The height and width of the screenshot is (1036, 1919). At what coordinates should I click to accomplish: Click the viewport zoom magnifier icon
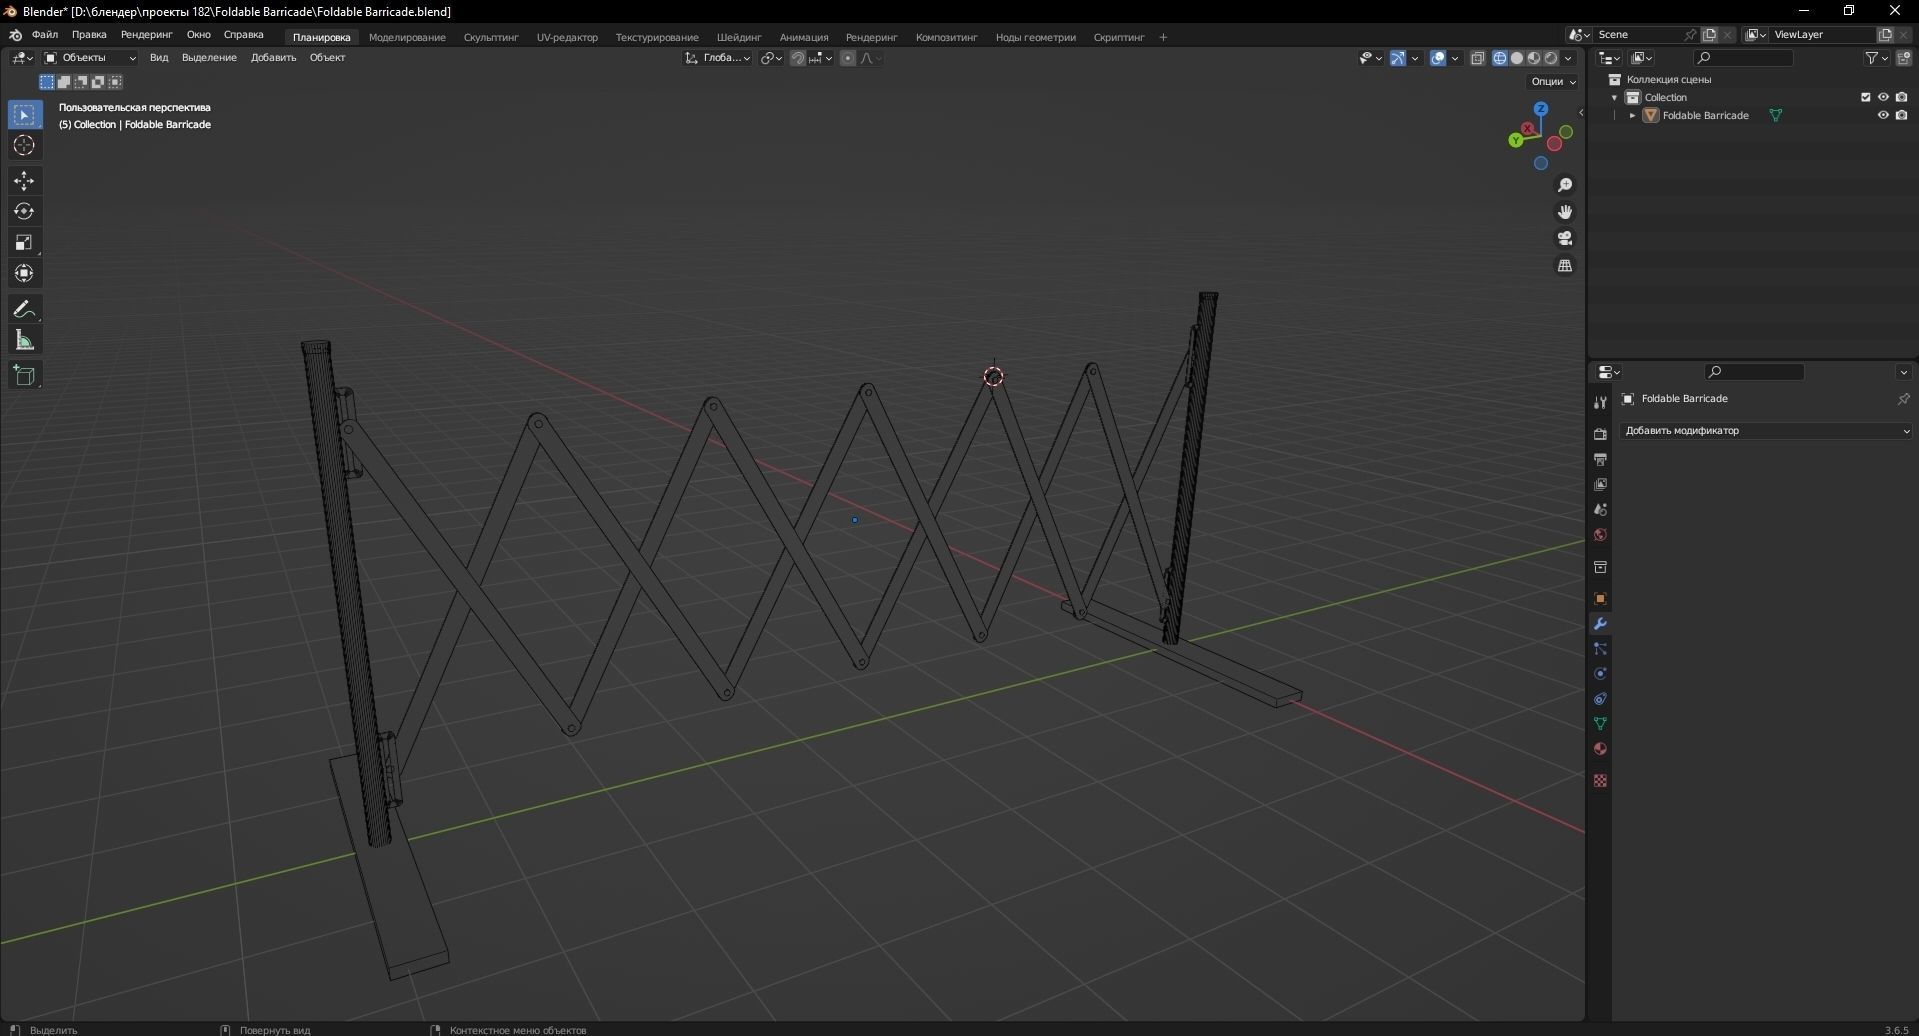(1565, 186)
